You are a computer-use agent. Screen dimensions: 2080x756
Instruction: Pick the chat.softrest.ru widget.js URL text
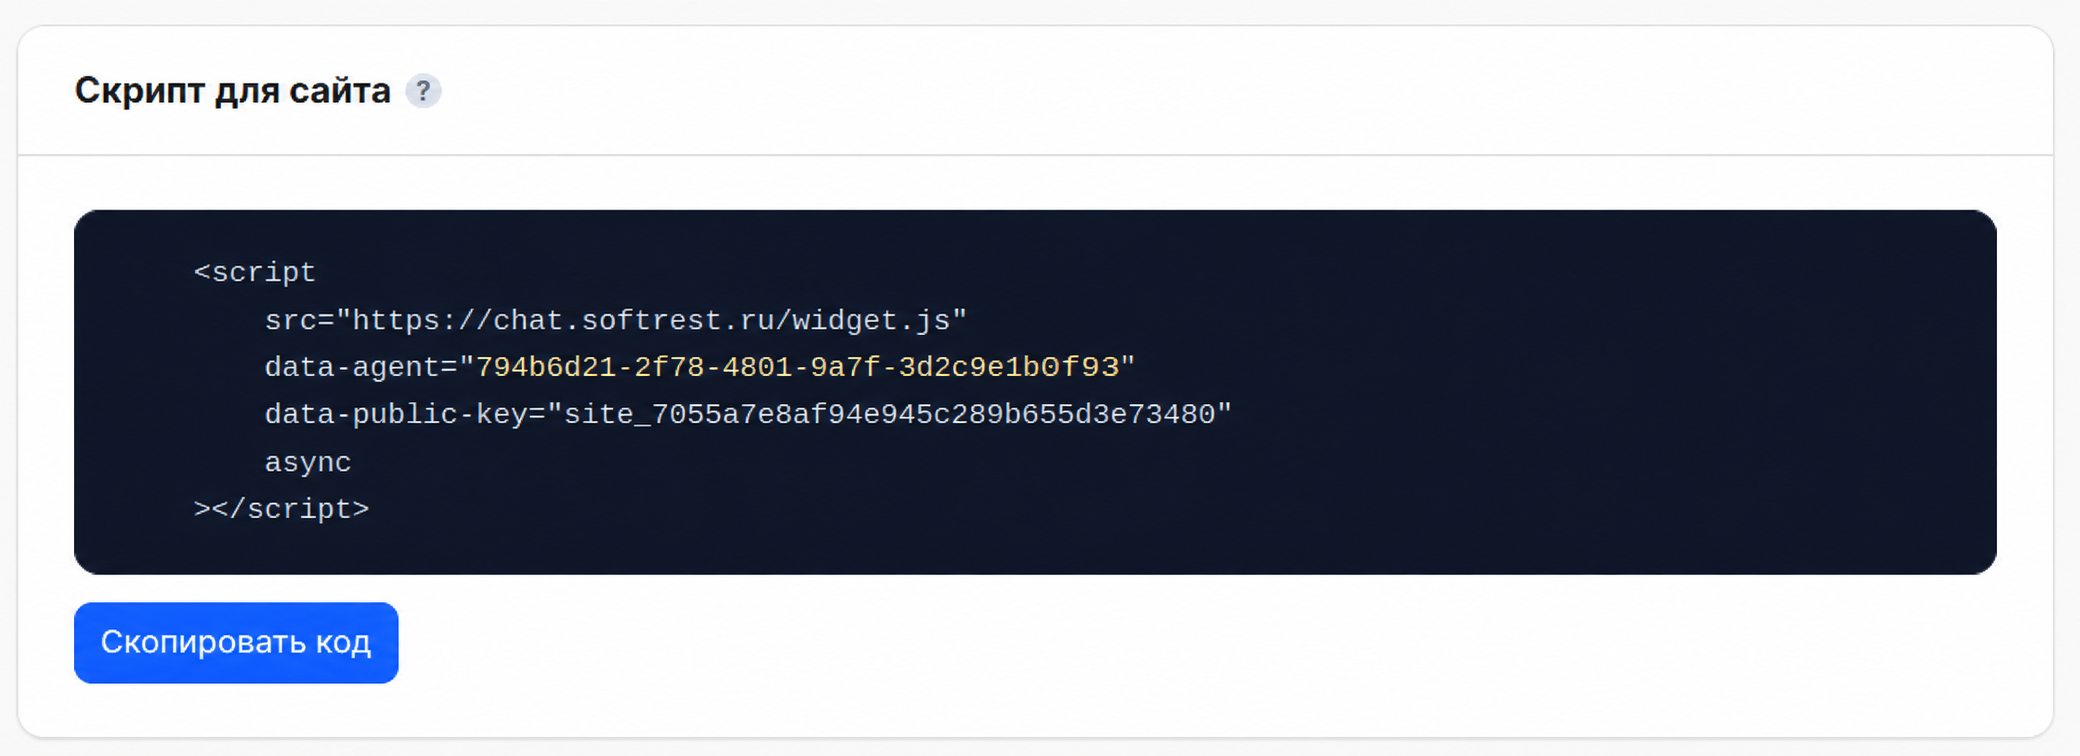tap(651, 321)
